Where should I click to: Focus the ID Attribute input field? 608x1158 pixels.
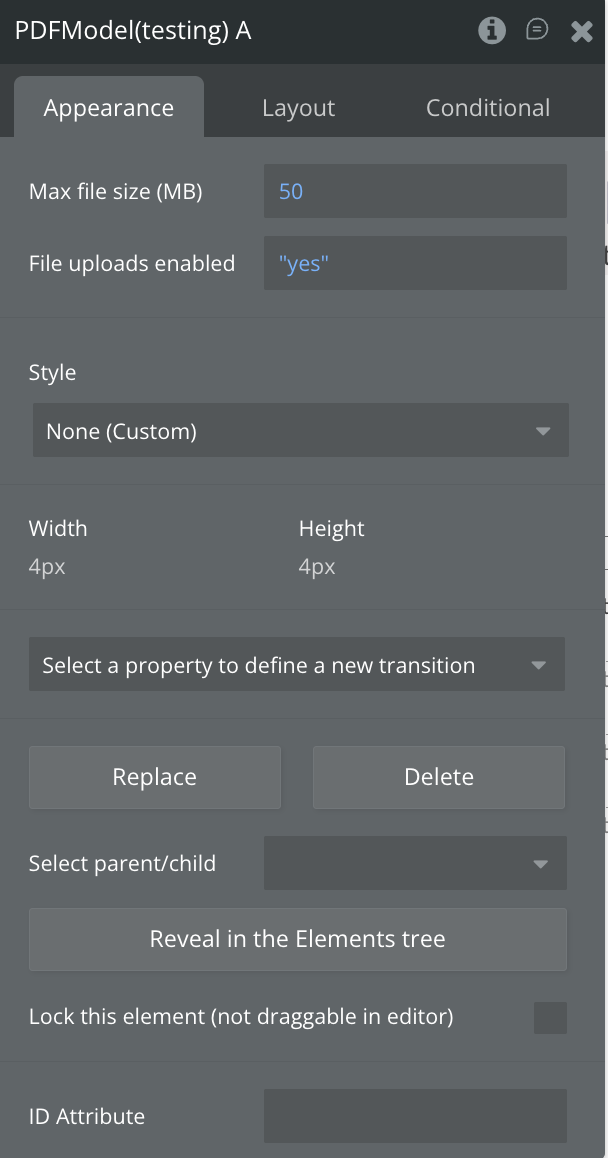tap(415, 1116)
